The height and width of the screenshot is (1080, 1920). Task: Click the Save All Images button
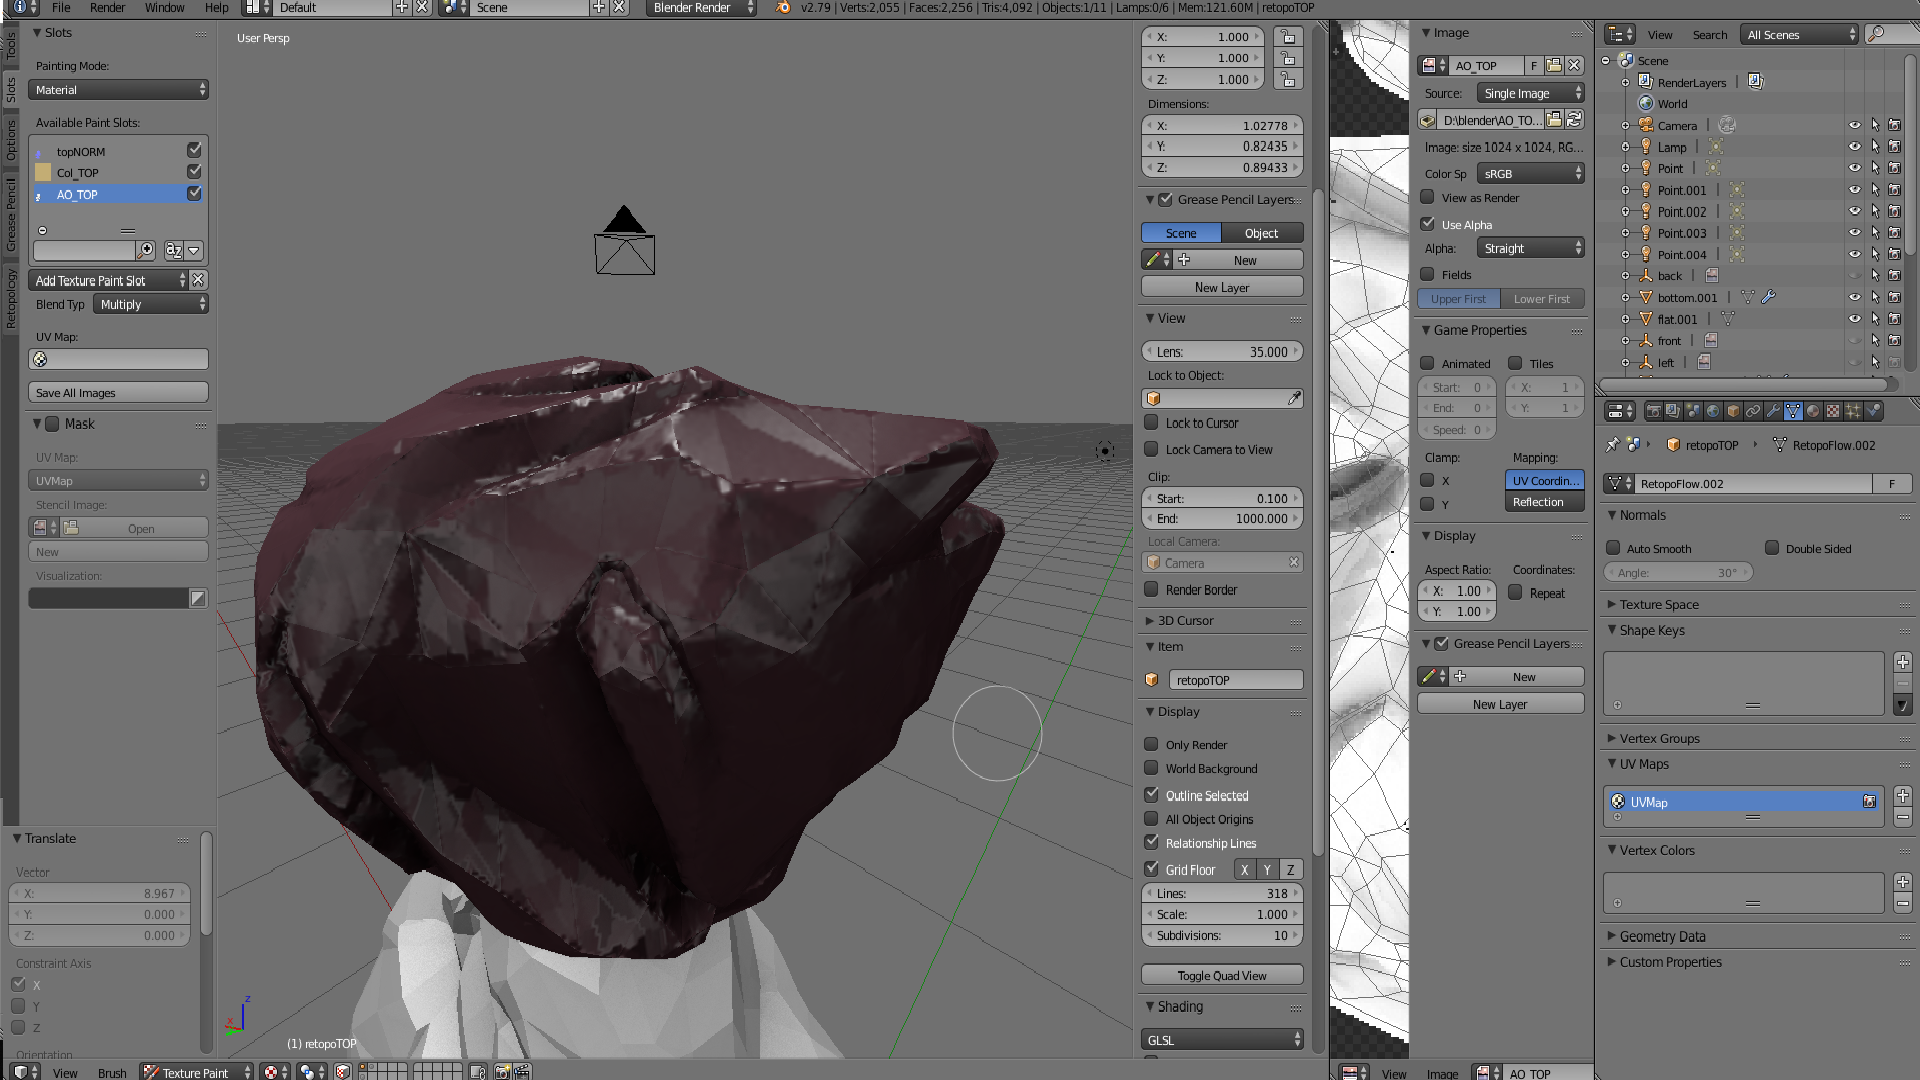tap(118, 393)
